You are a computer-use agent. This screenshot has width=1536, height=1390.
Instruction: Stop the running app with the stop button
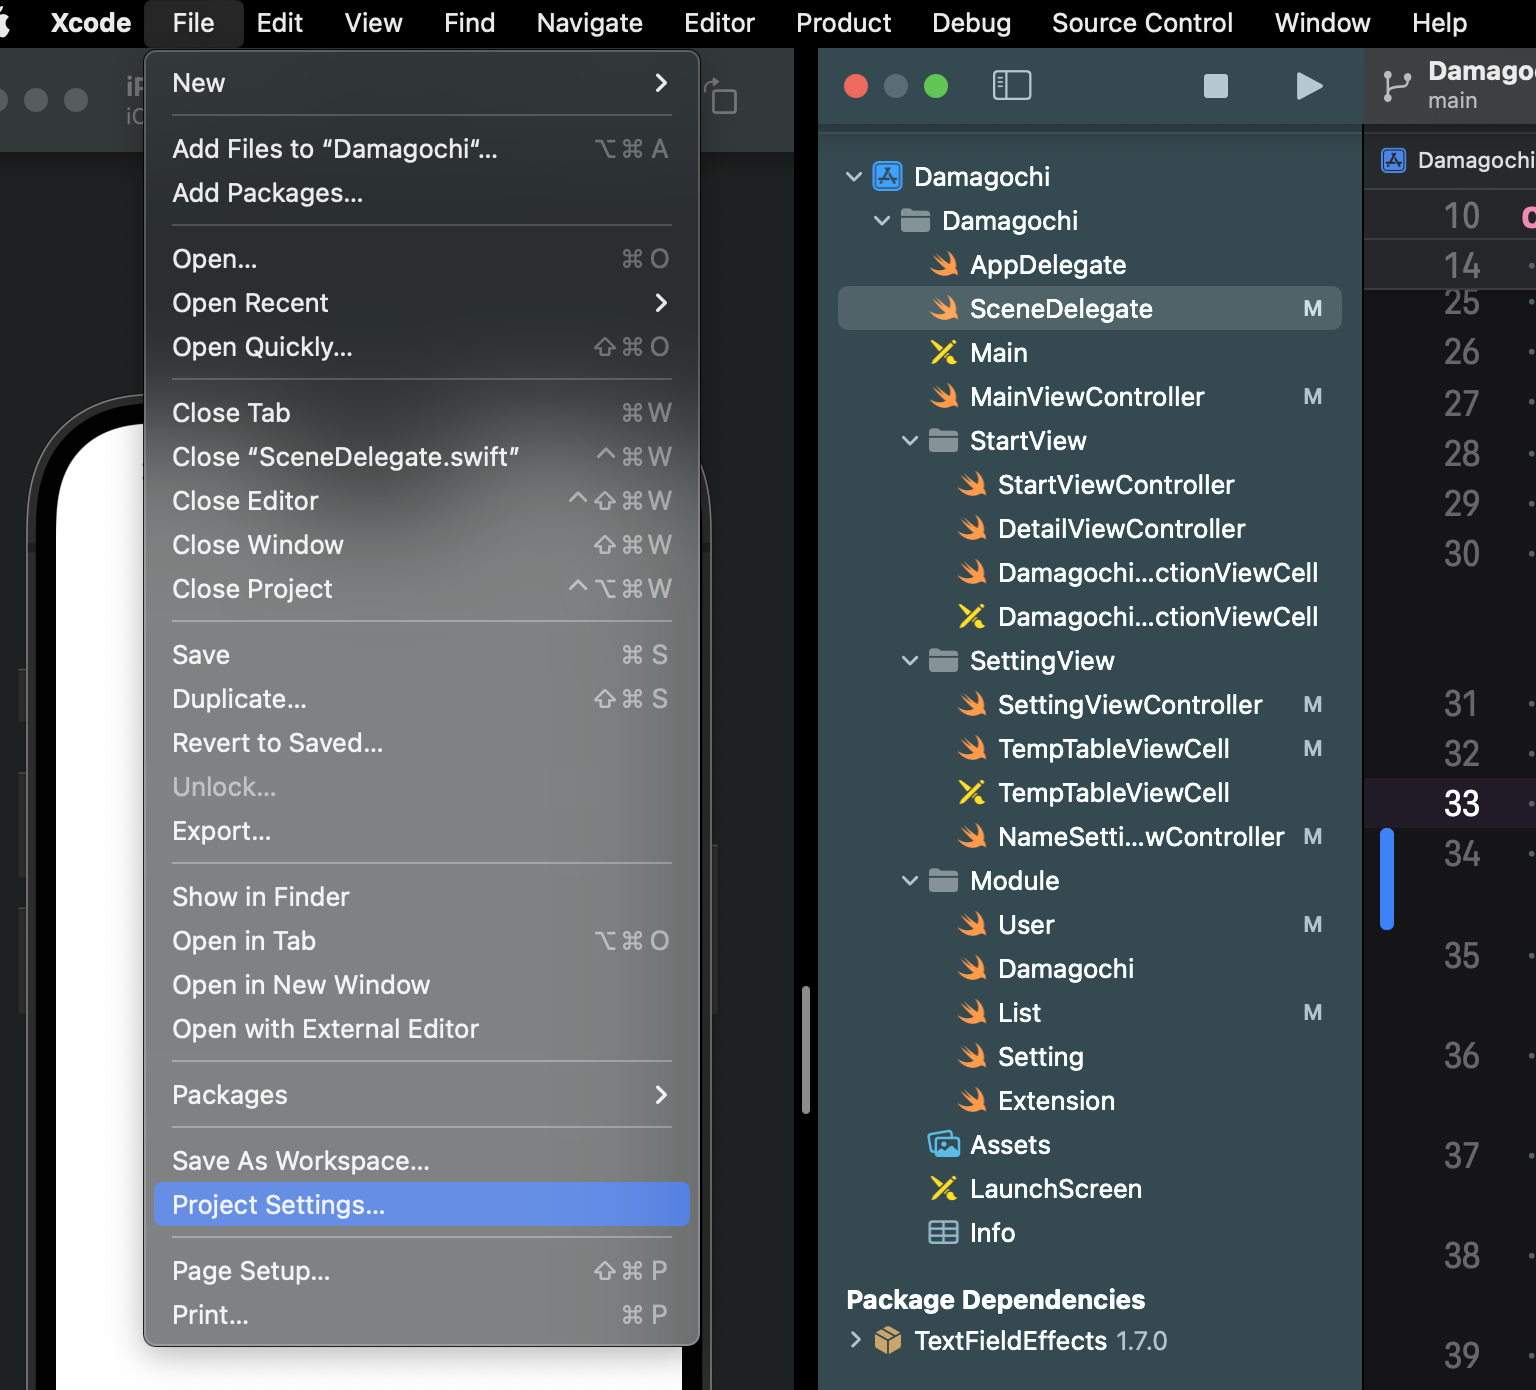point(1215,86)
